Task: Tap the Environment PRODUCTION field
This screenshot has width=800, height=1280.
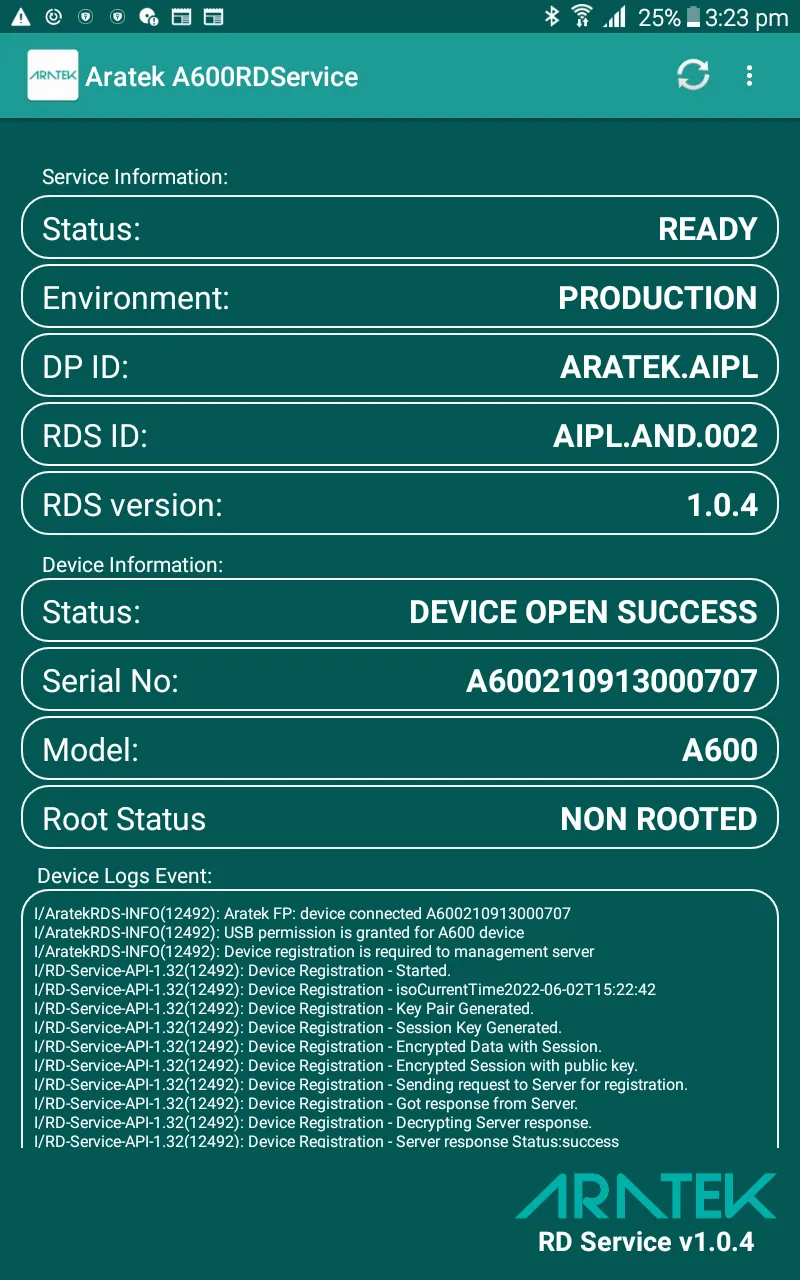Action: [x=398, y=297]
